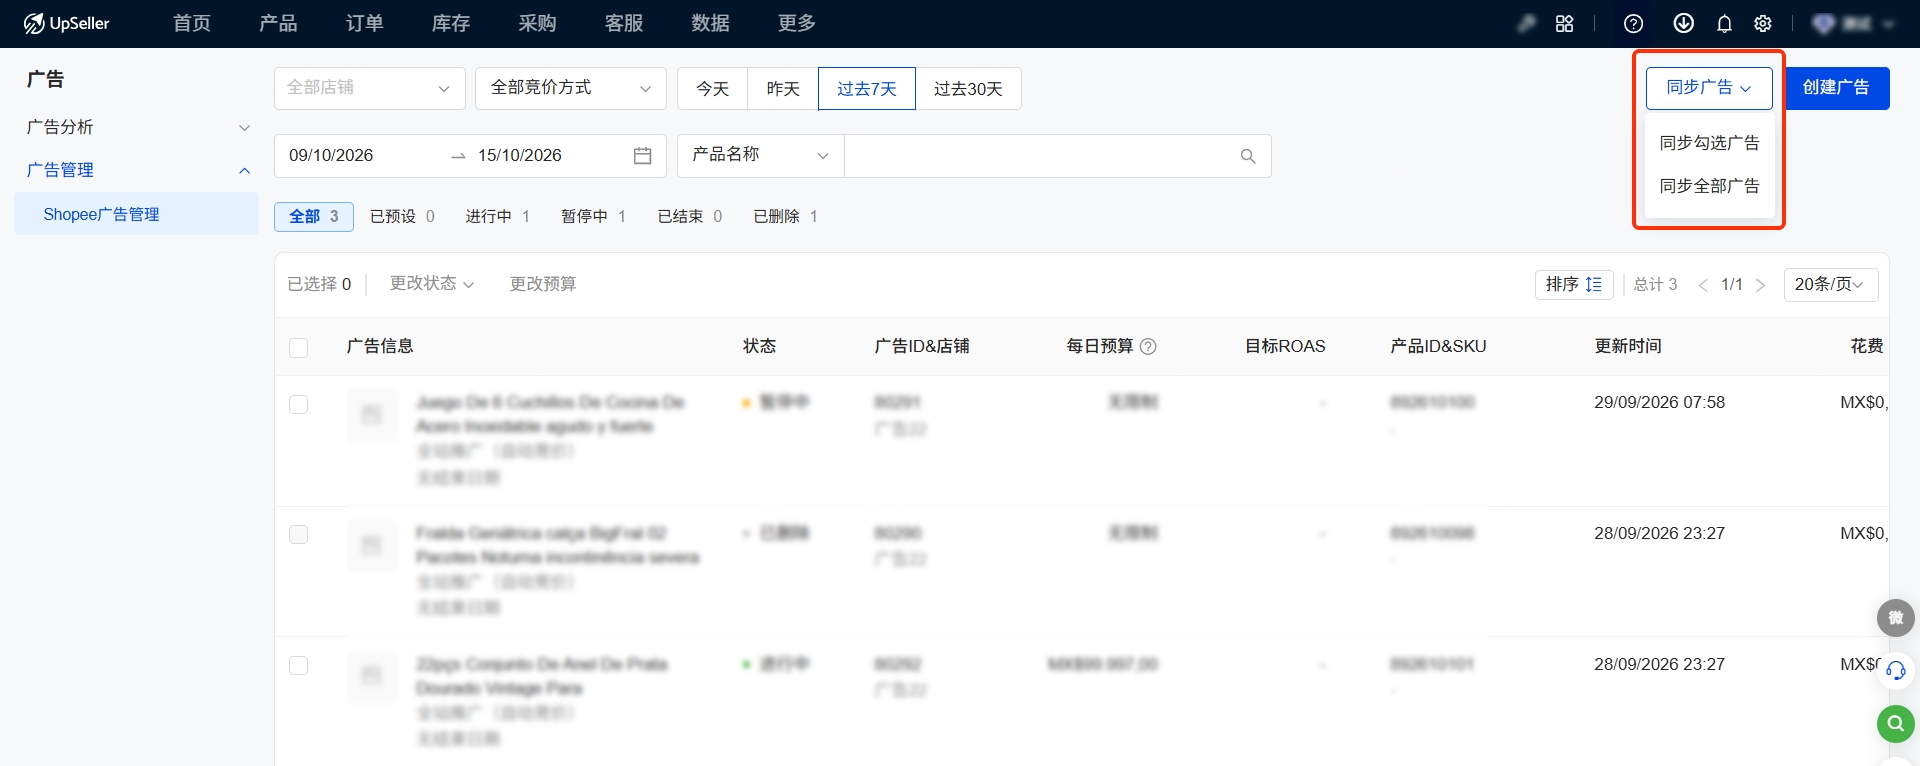The height and width of the screenshot is (766, 1920).
Task: Open the apps grid icon
Action: [x=1565, y=24]
